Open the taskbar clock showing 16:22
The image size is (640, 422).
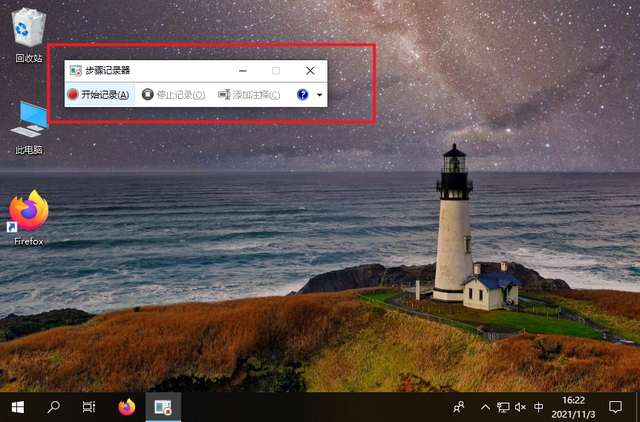pyautogui.click(x=575, y=407)
